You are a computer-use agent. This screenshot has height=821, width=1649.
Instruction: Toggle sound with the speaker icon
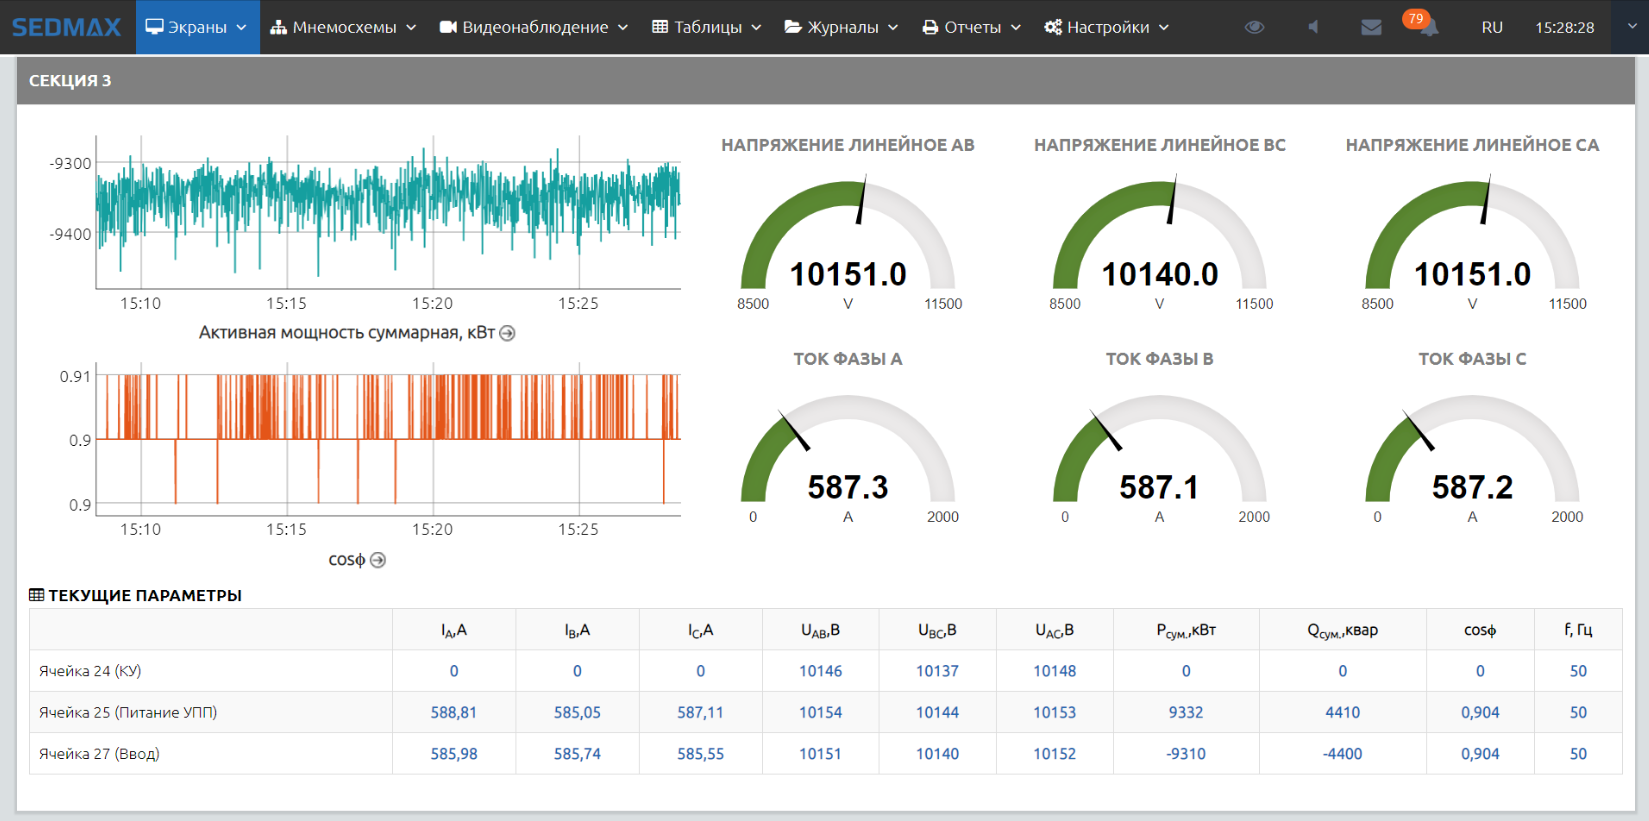pyautogui.click(x=1313, y=27)
